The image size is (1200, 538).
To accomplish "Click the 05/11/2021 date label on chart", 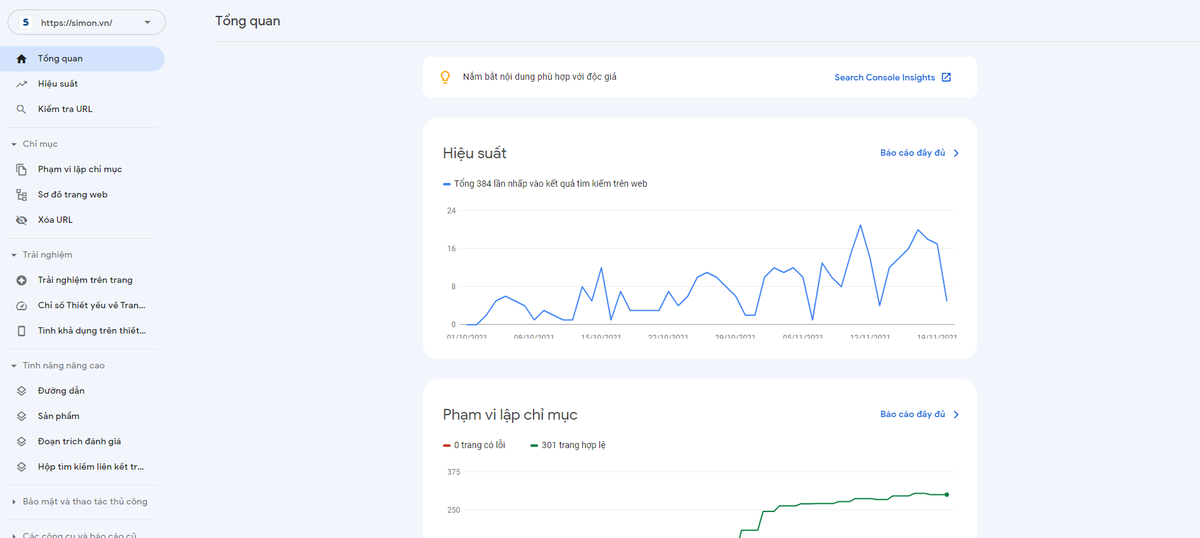I will 802,337.
